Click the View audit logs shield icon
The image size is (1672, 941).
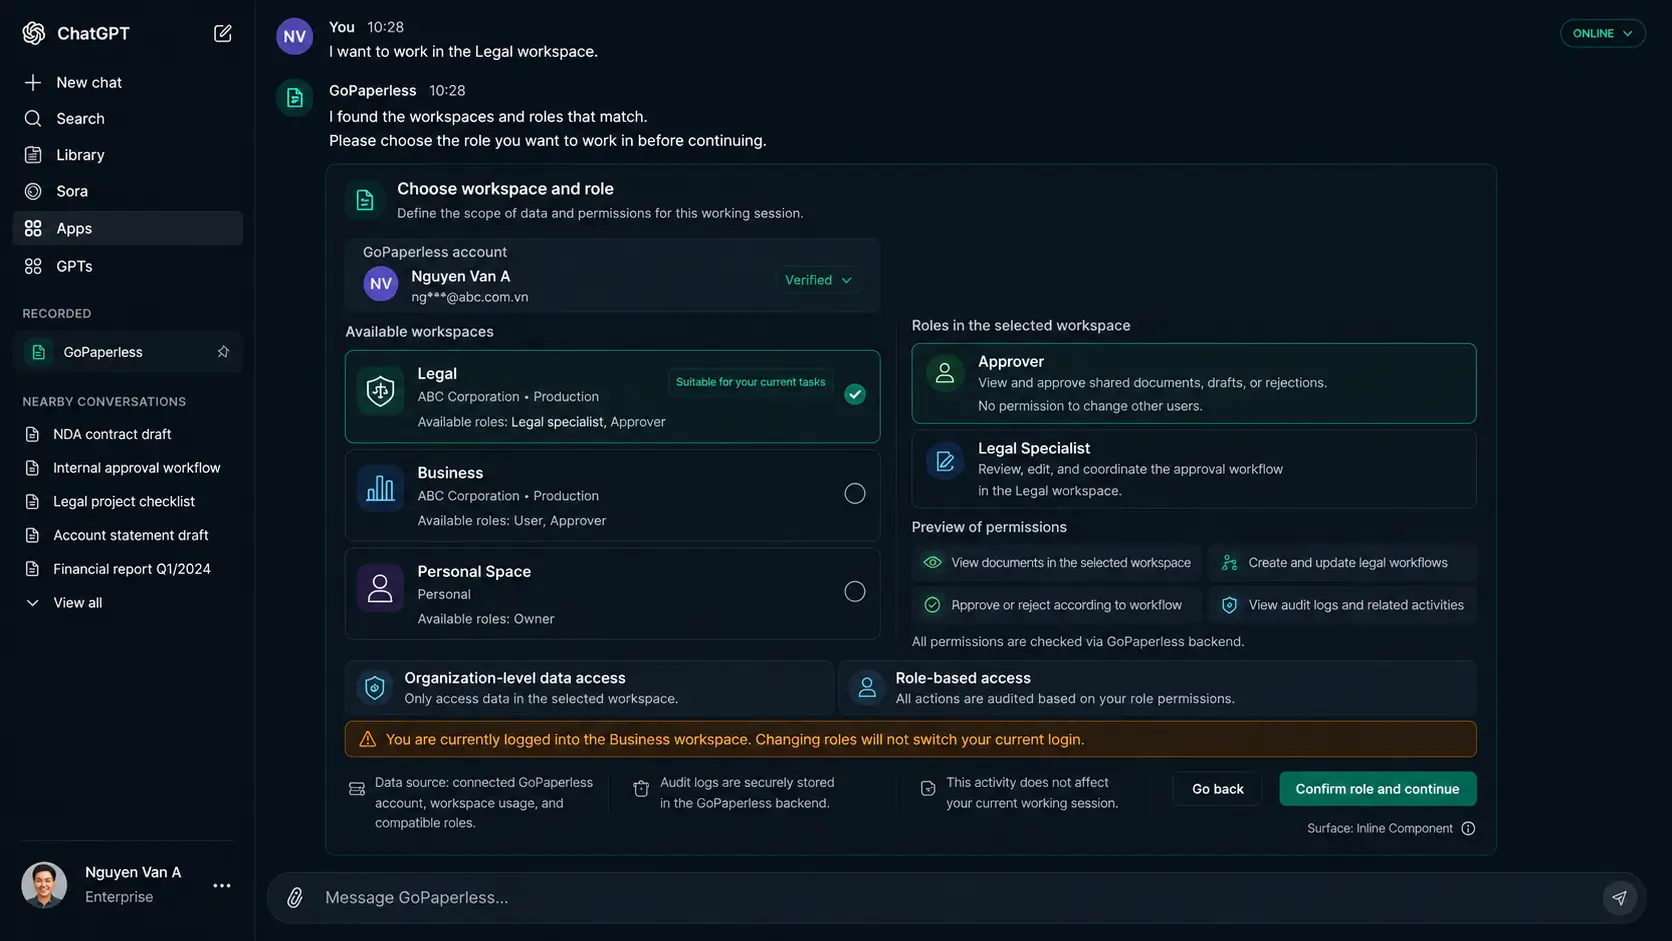(x=1230, y=605)
